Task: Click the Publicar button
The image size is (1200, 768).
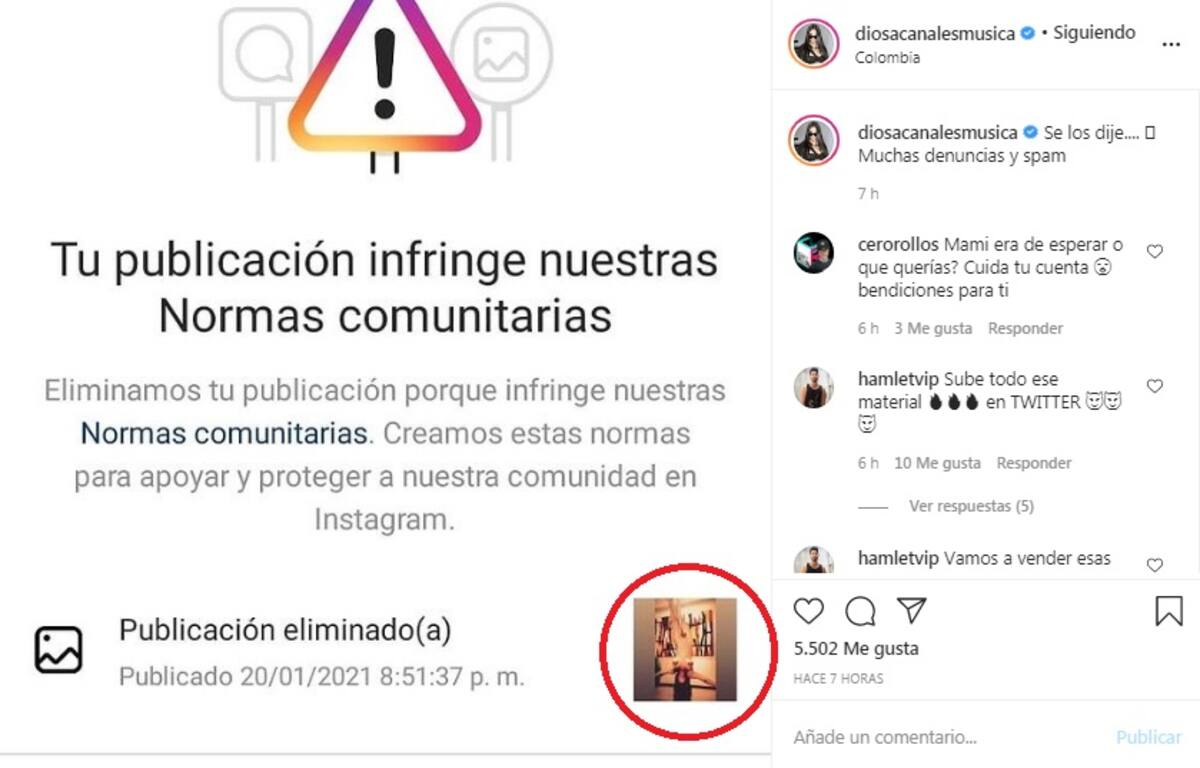Action: (1149, 737)
